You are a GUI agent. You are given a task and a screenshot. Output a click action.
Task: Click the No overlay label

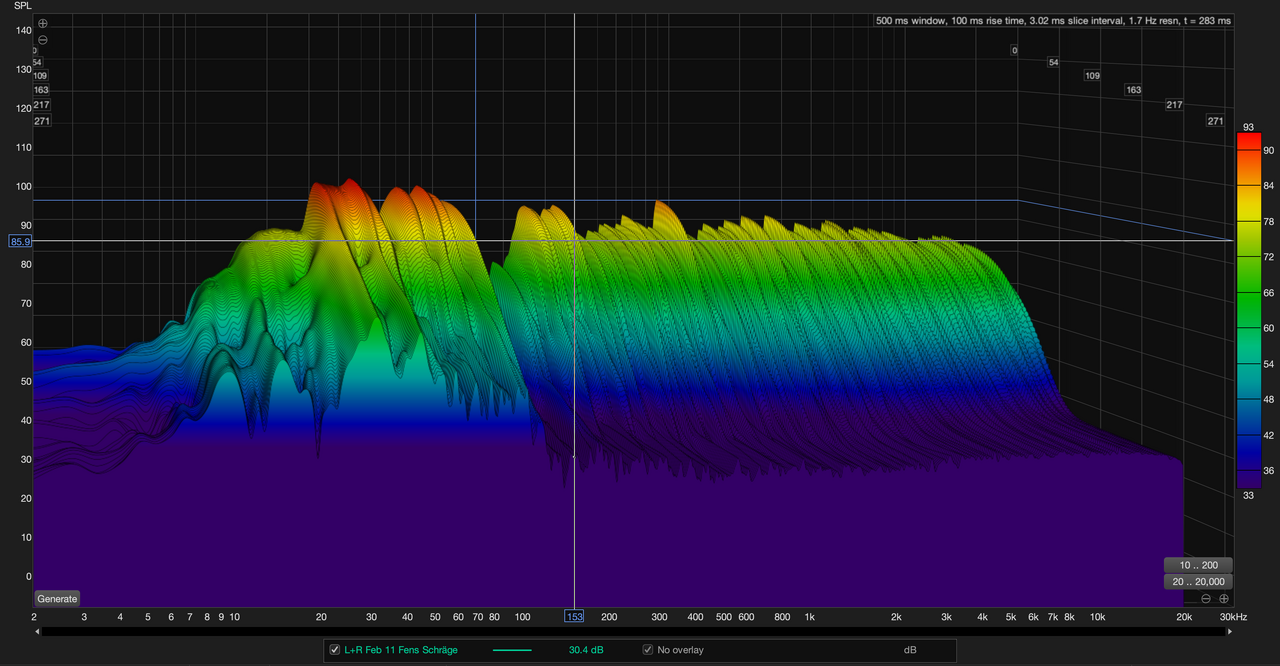point(680,650)
